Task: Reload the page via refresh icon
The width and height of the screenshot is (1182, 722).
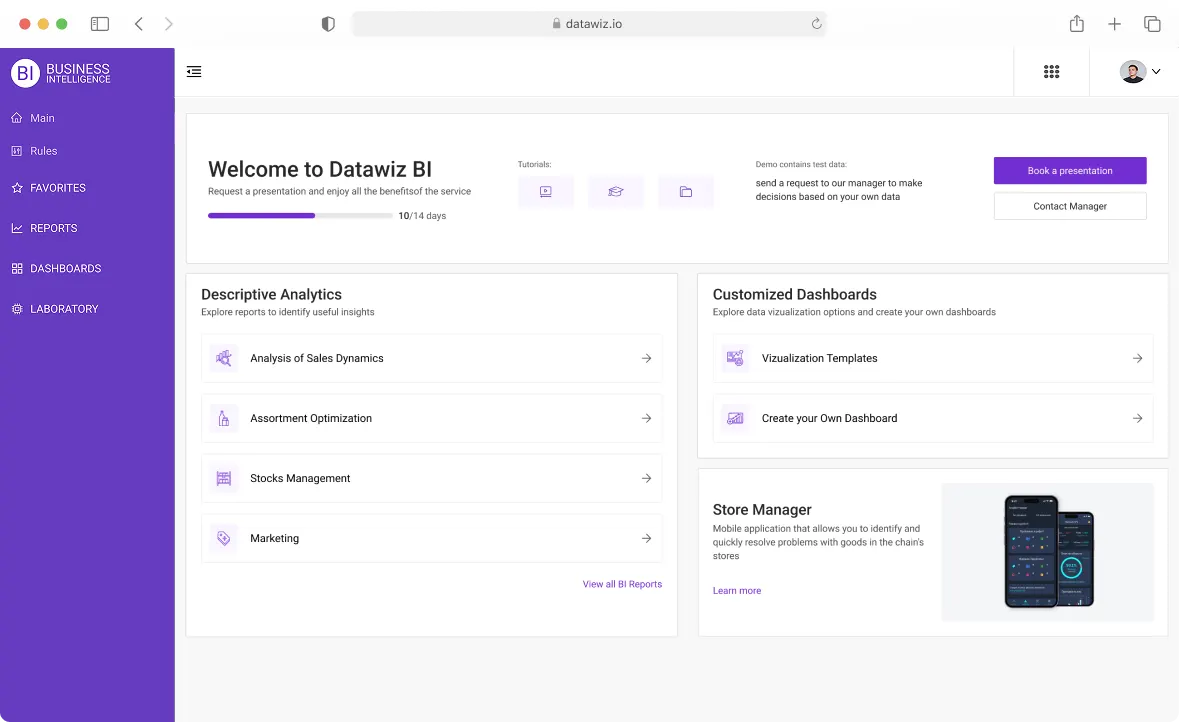Action: 816,24
